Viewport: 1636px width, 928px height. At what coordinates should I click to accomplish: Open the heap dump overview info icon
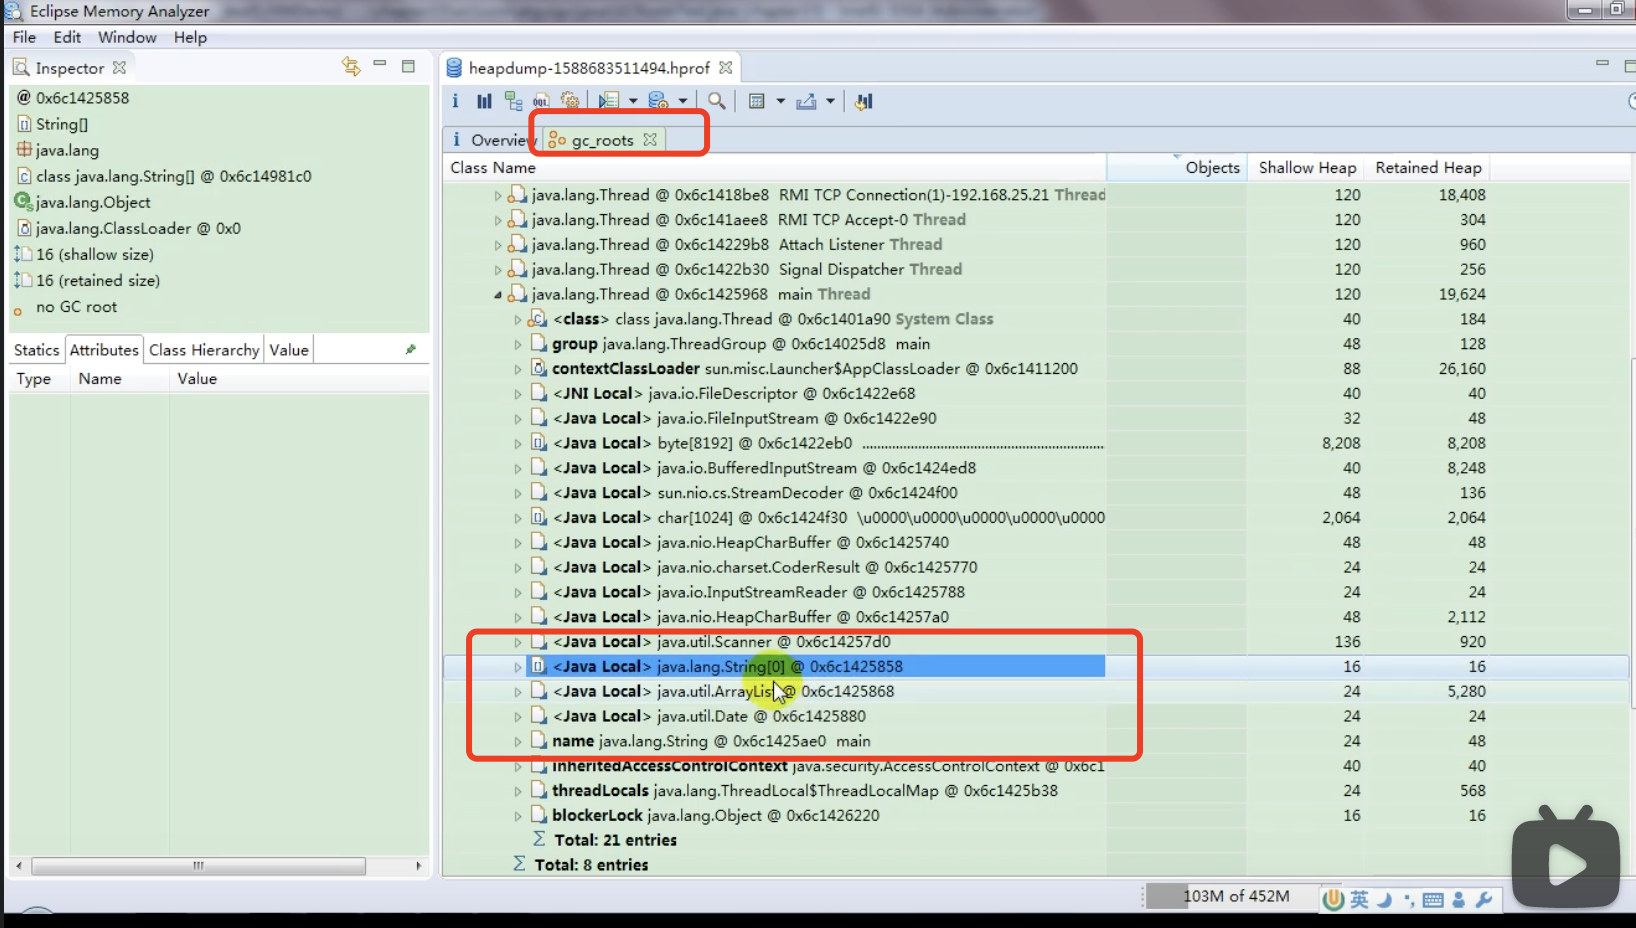coord(455,101)
